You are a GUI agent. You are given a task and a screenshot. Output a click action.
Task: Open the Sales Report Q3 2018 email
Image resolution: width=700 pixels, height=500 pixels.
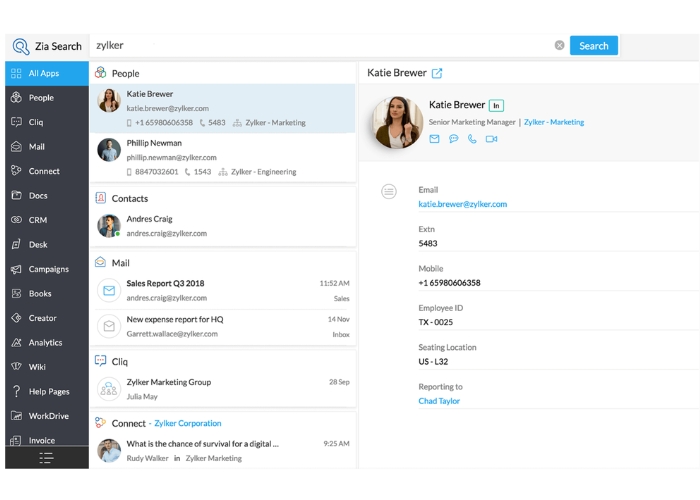tap(222, 291)
